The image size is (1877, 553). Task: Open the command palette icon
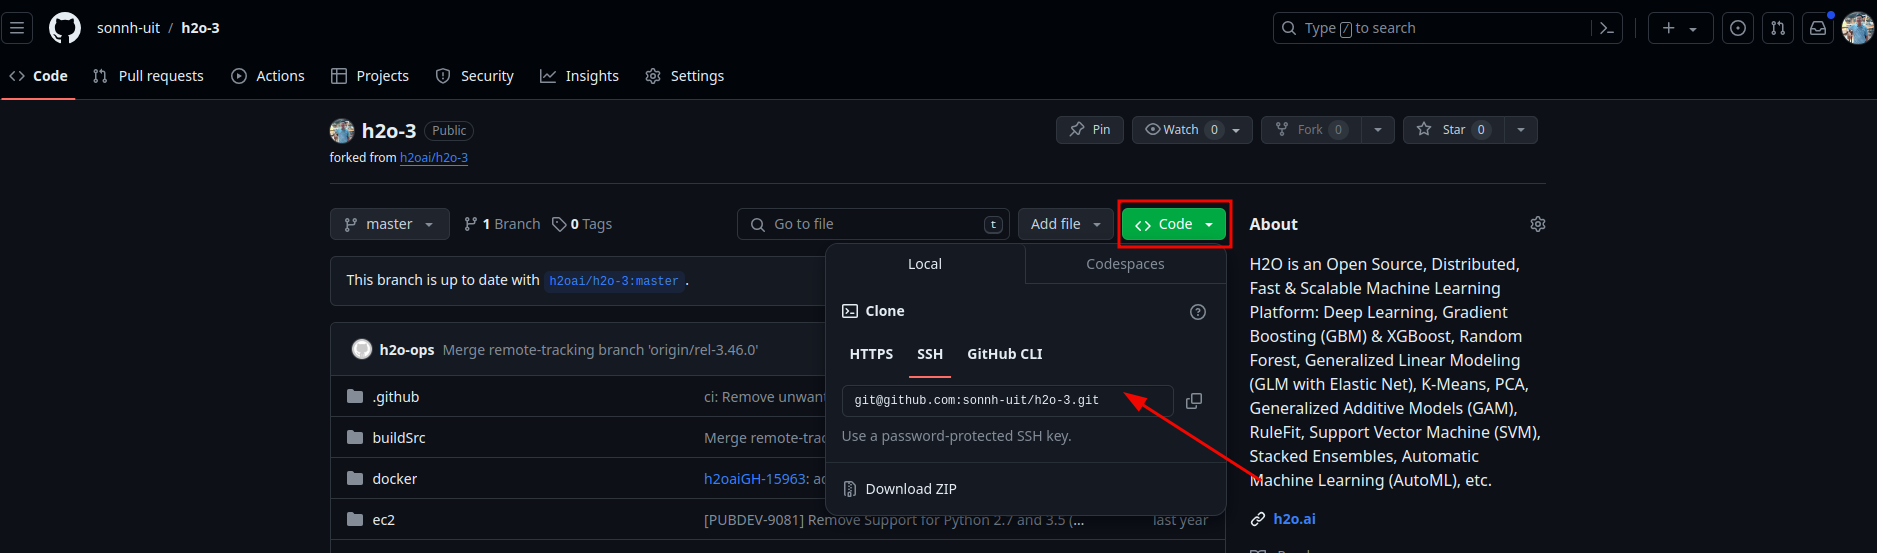point(1607,28)
